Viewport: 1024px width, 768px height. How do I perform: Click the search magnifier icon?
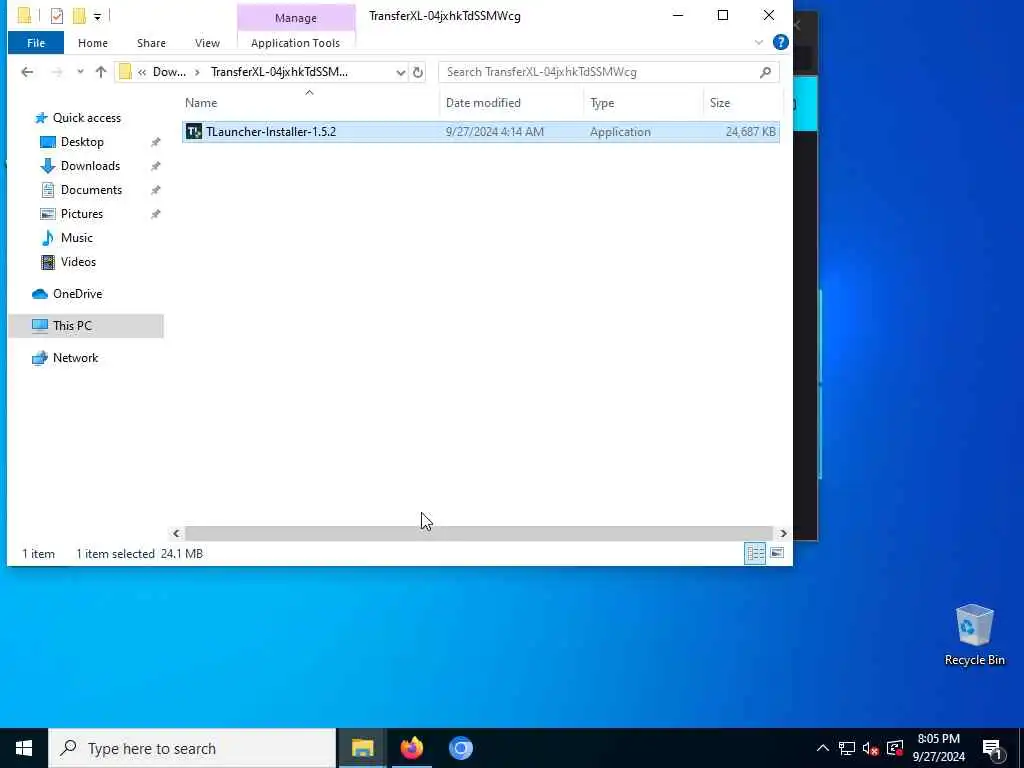pyautogui.click(x=765, y=72)
